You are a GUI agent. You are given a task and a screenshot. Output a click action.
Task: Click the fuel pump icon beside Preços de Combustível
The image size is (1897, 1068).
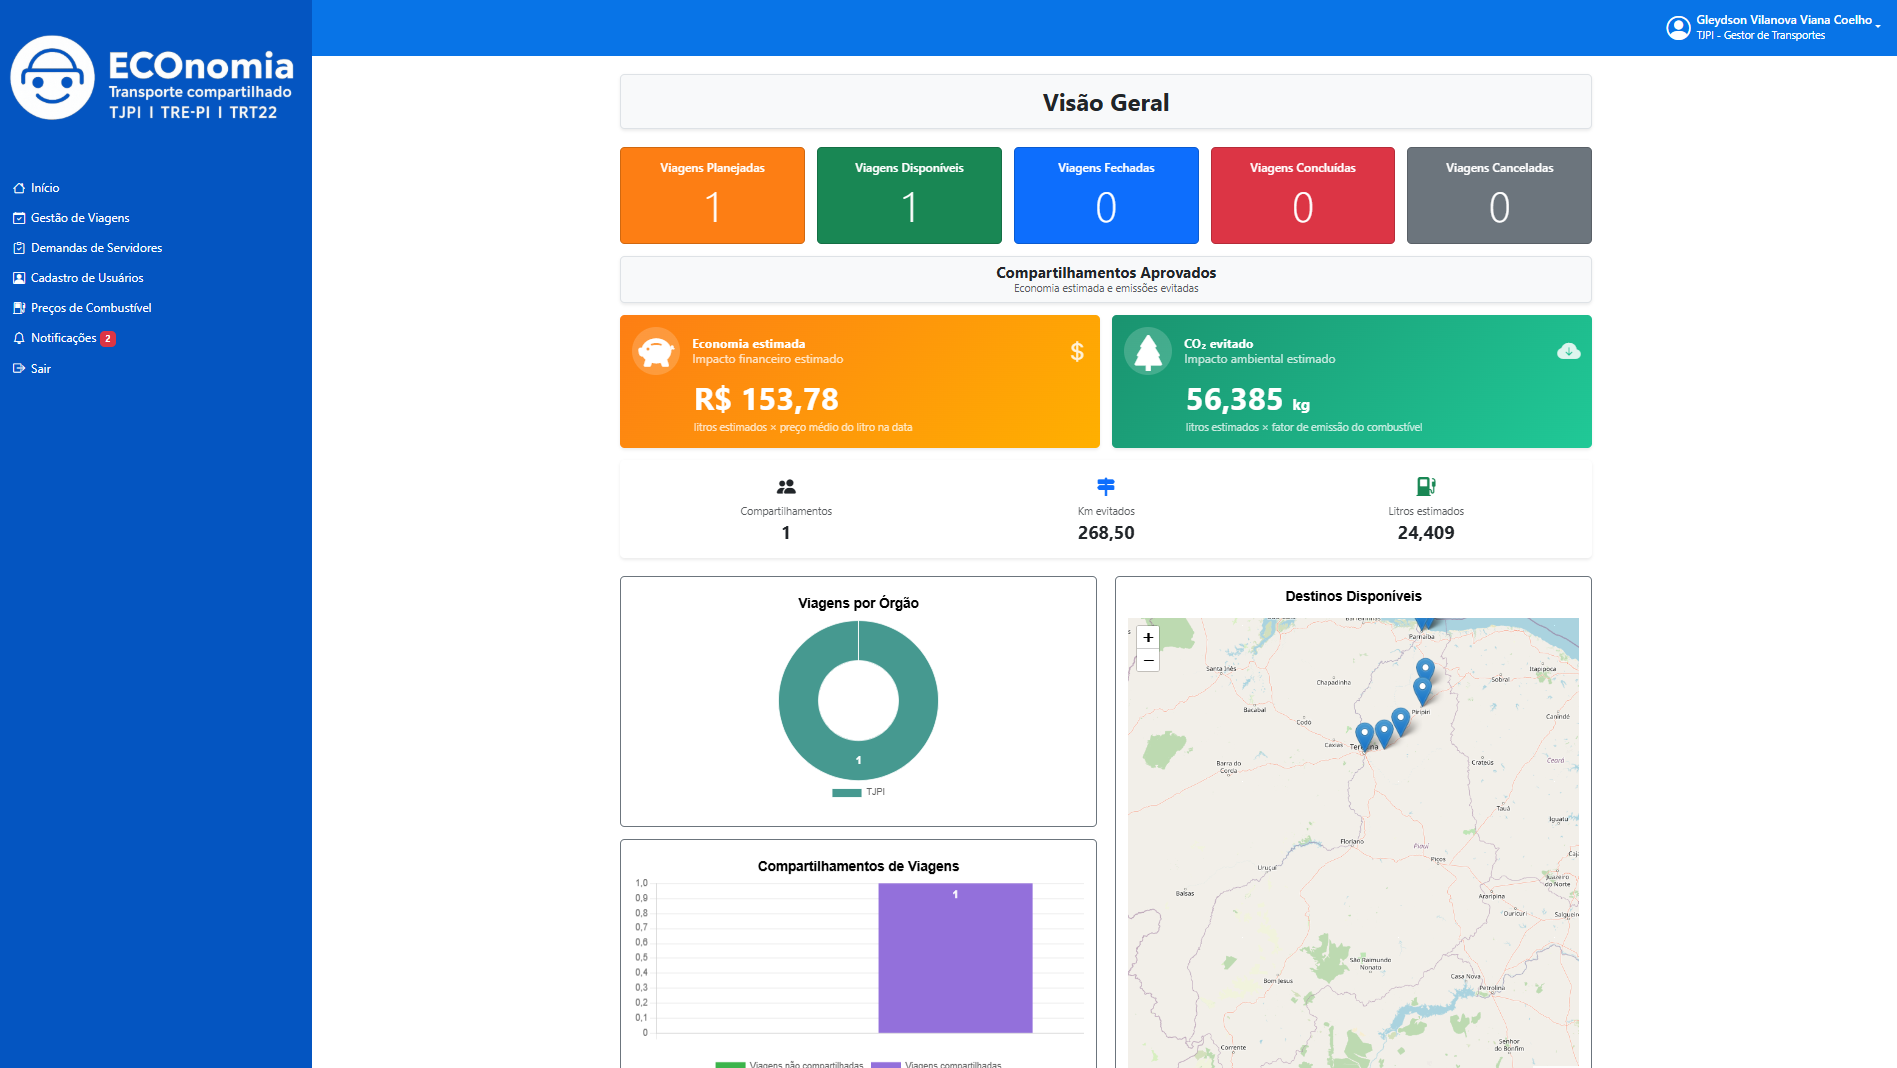19,308
